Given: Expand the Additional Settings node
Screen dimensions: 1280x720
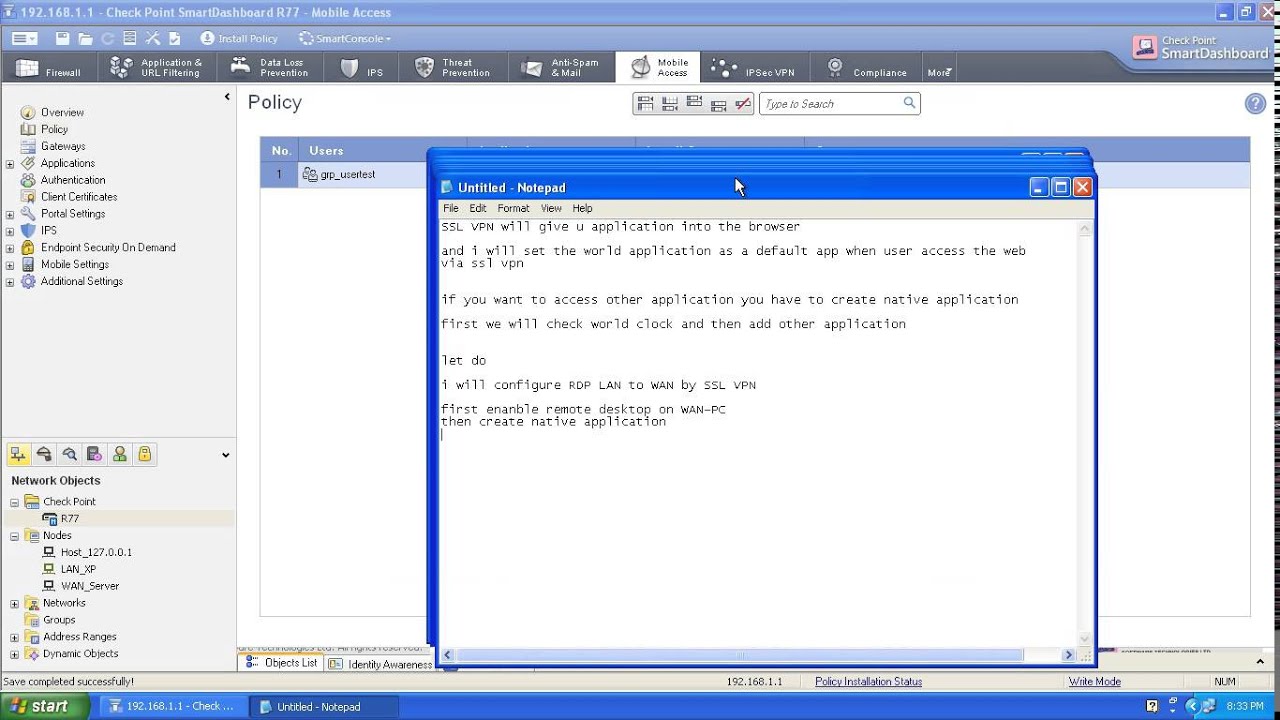Looking at the screenshot, I should 10,282.
